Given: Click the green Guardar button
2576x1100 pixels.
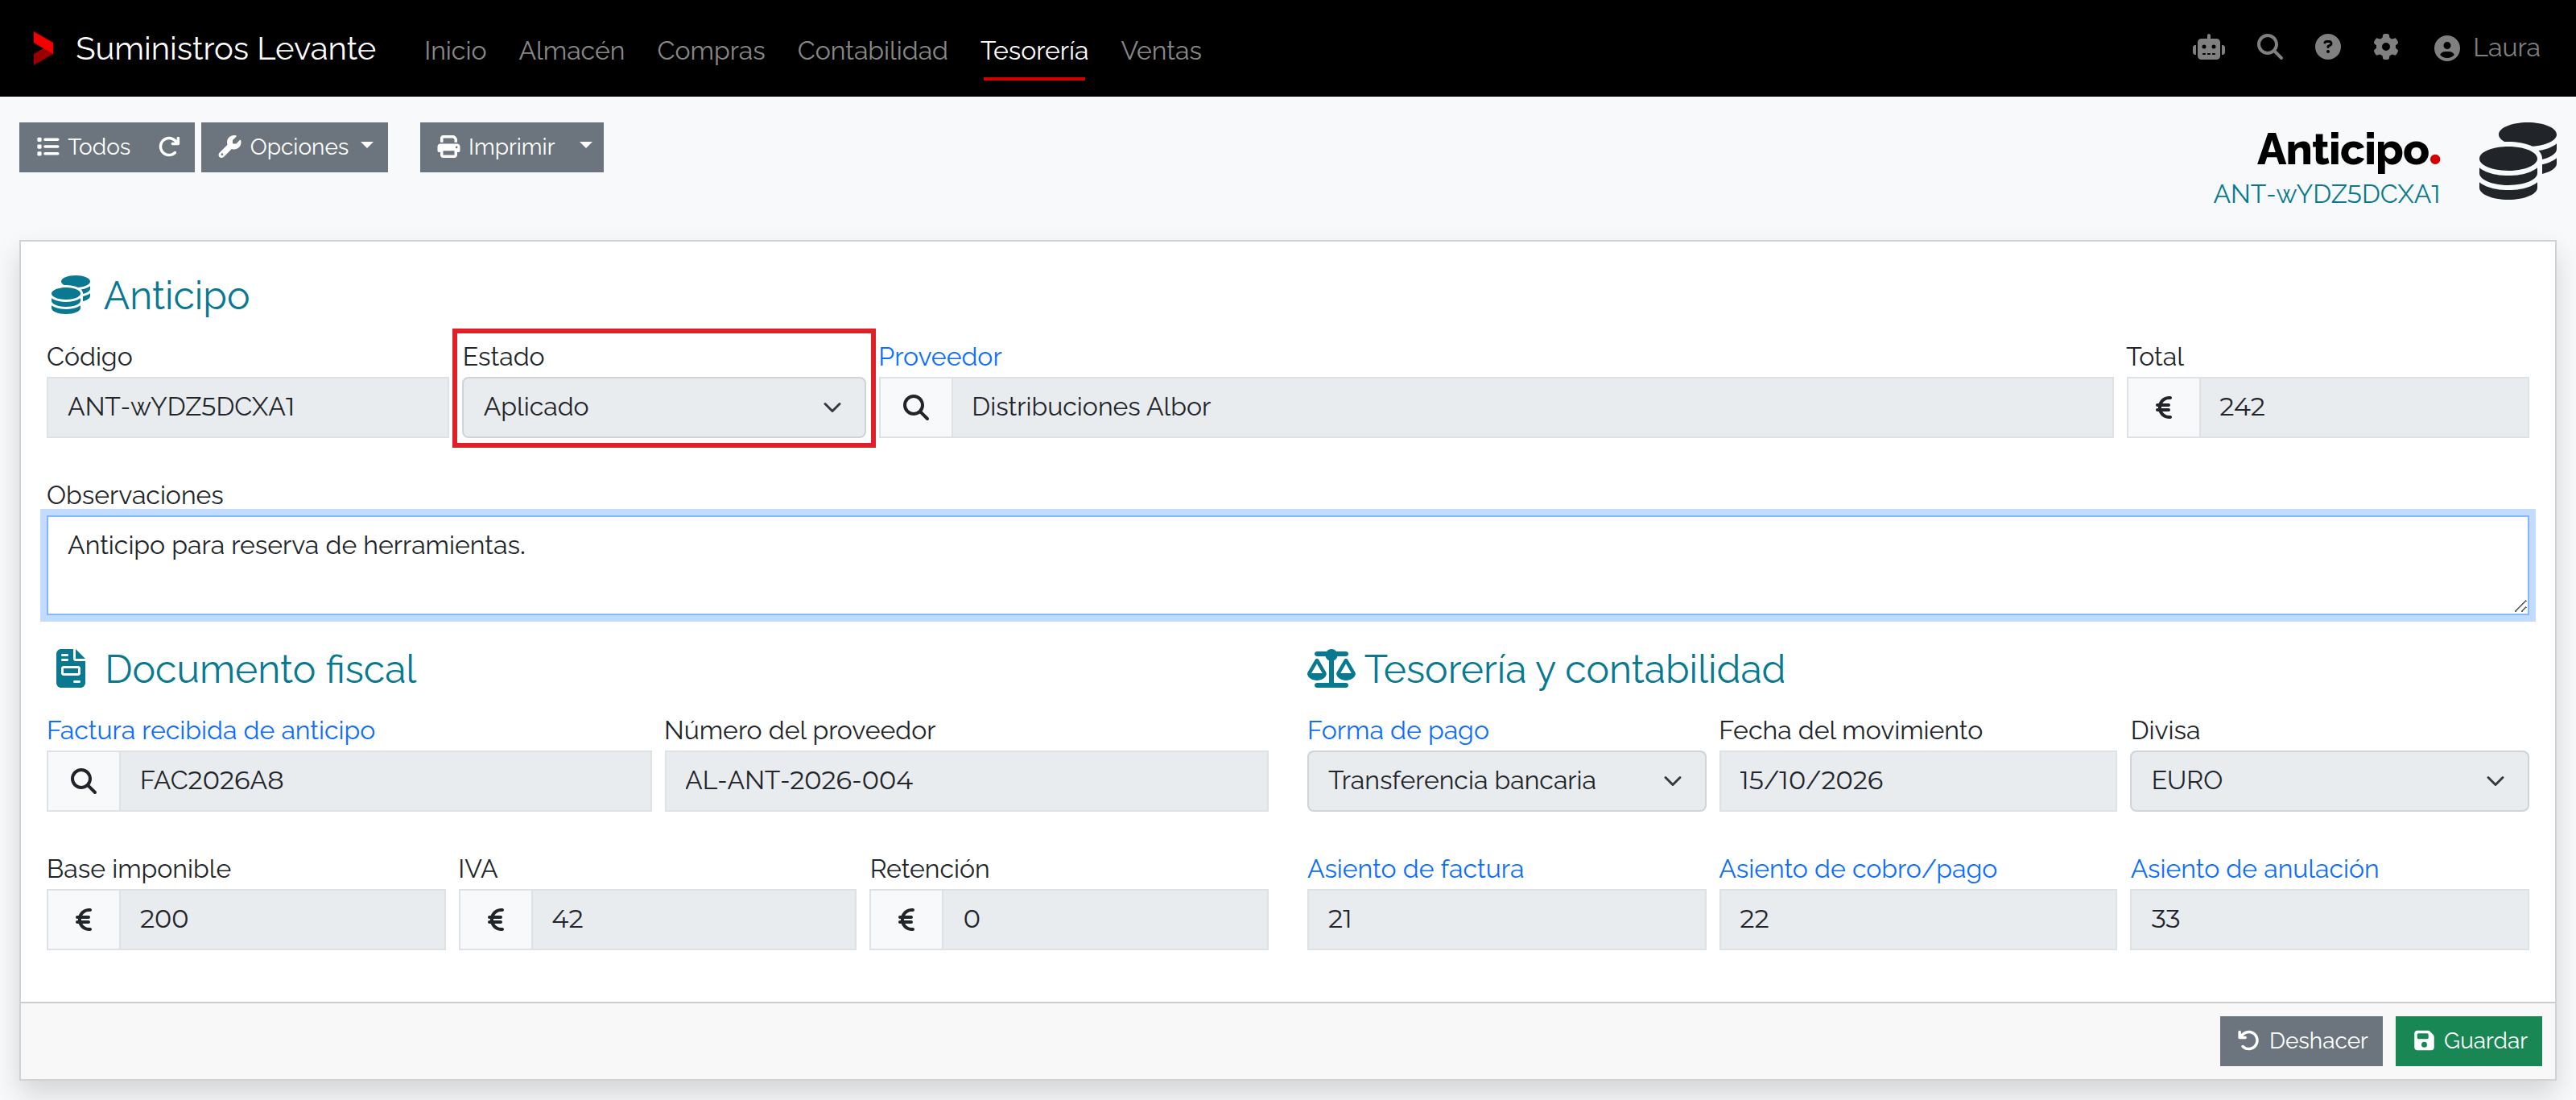Looking at the screenshot, I should click(x=2468, y=1041).
